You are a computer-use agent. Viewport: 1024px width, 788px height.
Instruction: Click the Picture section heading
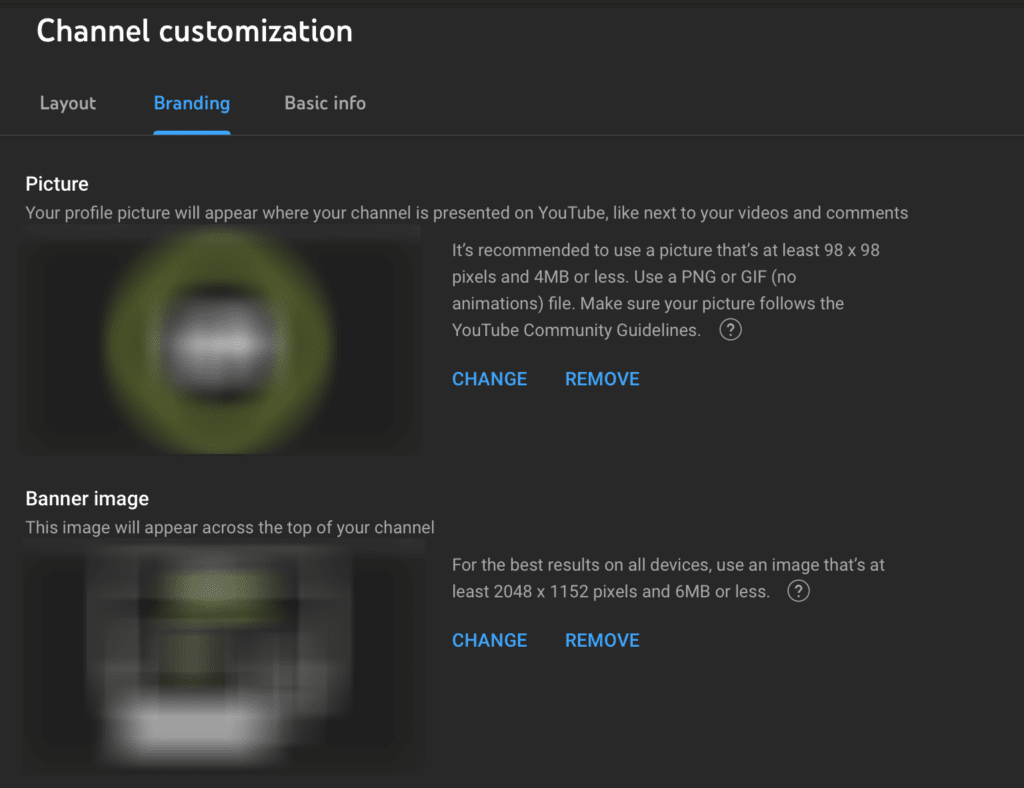point(57,184)
